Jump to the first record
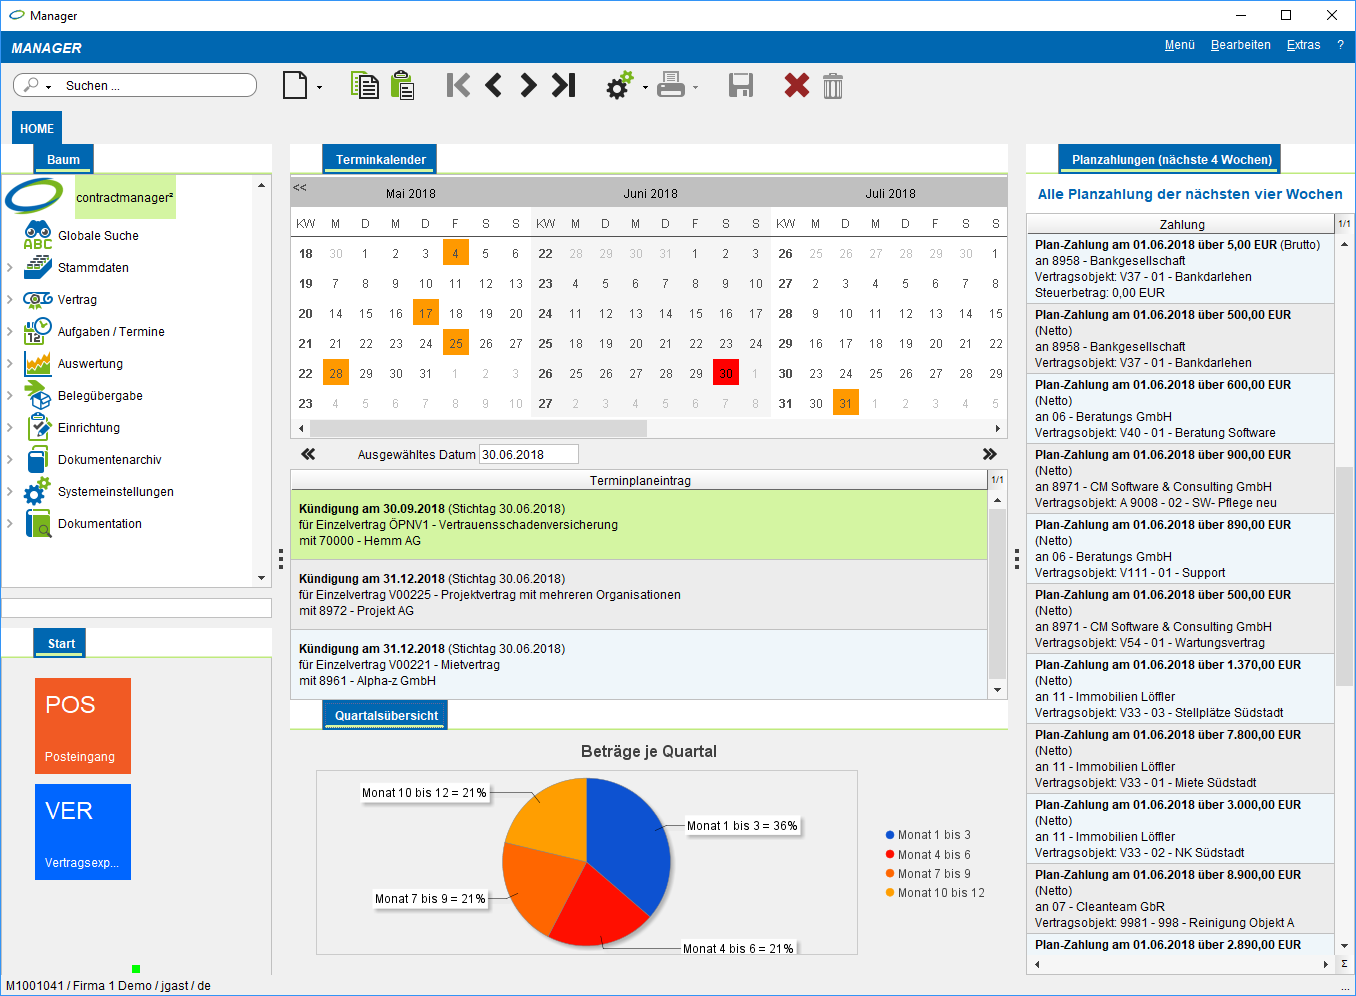1356x996 pixels. tap(458, 85)
